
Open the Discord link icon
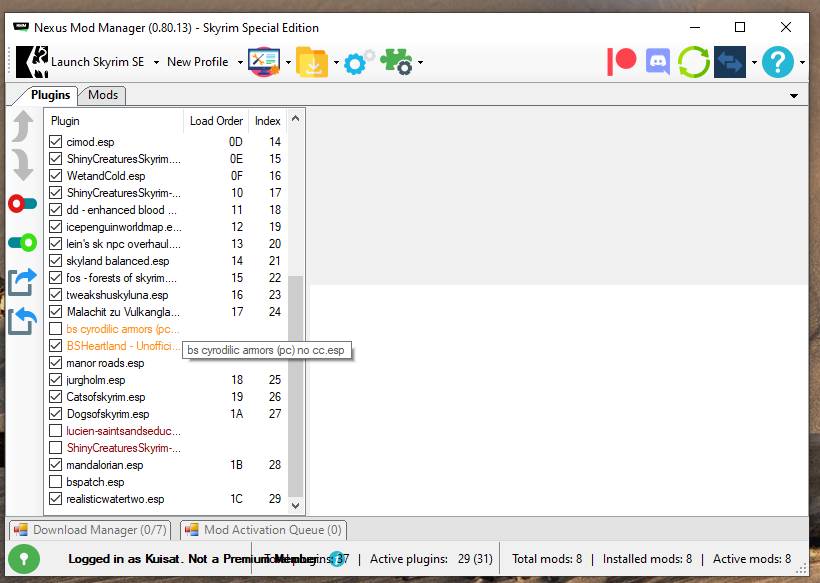click(657, 62)
